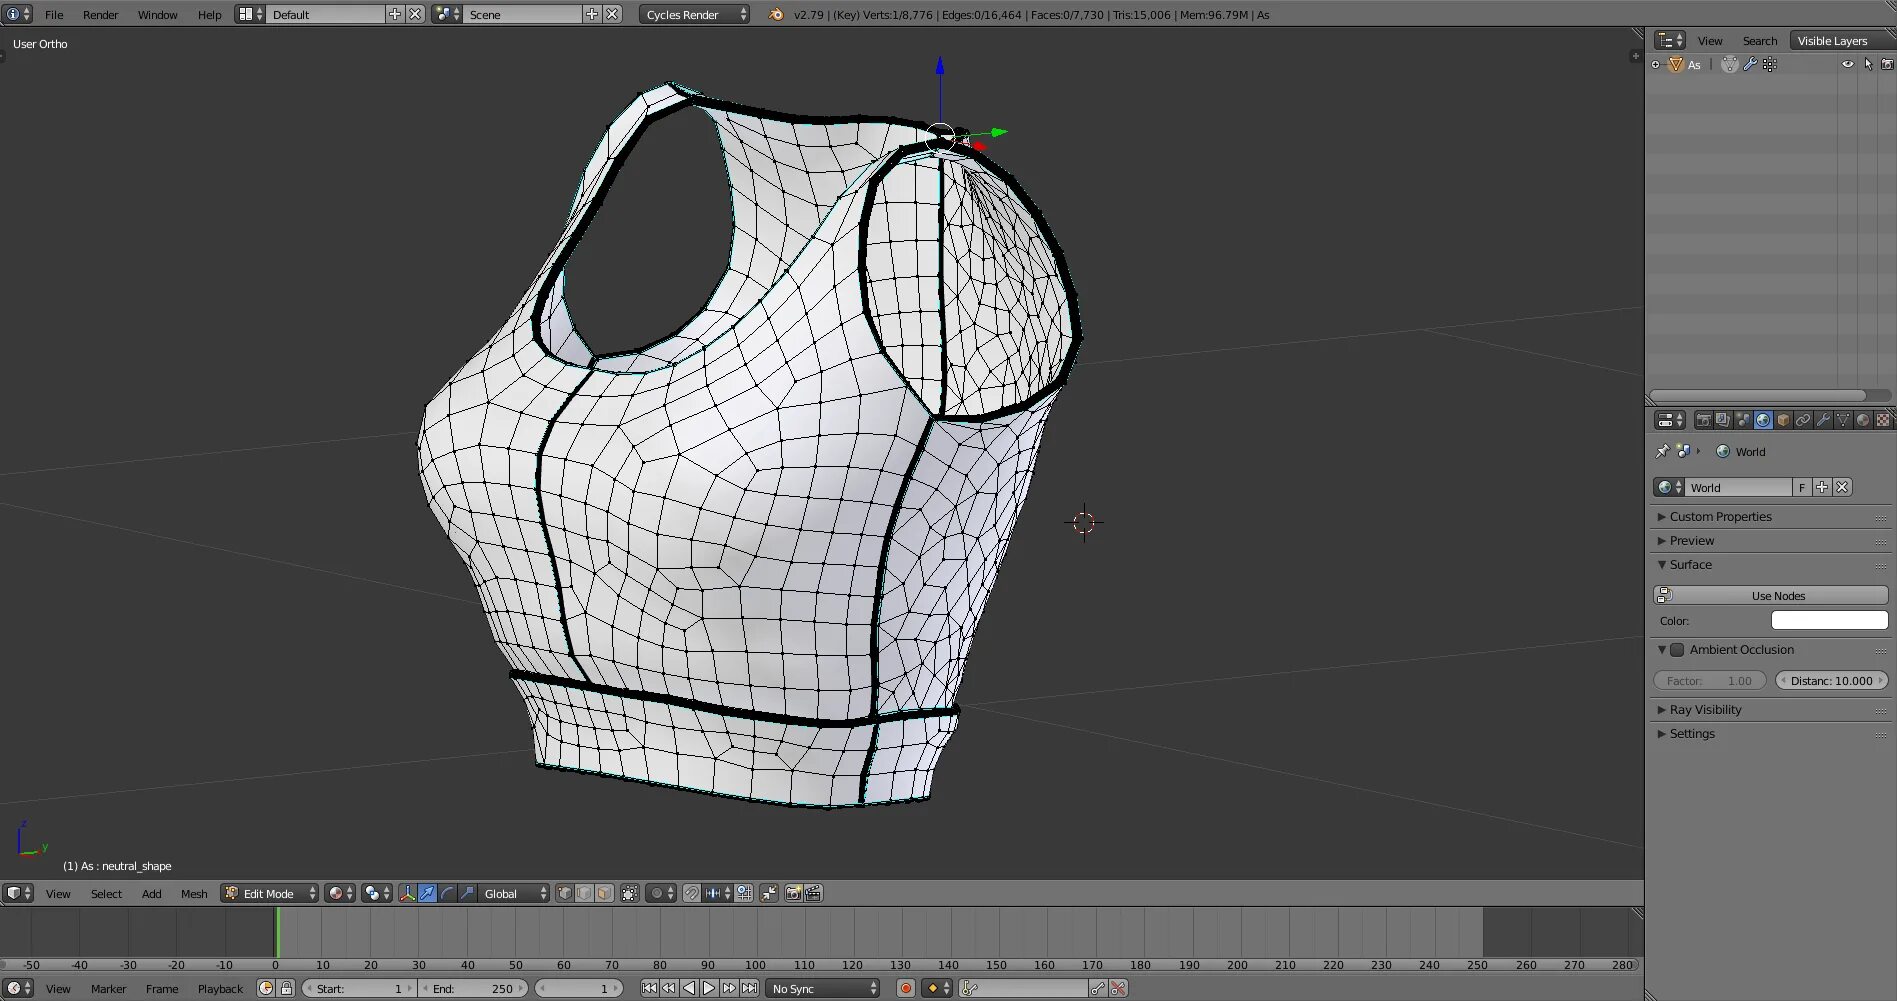Screen dimensions: 1897x1001
Task: Click the OpenGL render image camera icon
Action: 794,893
